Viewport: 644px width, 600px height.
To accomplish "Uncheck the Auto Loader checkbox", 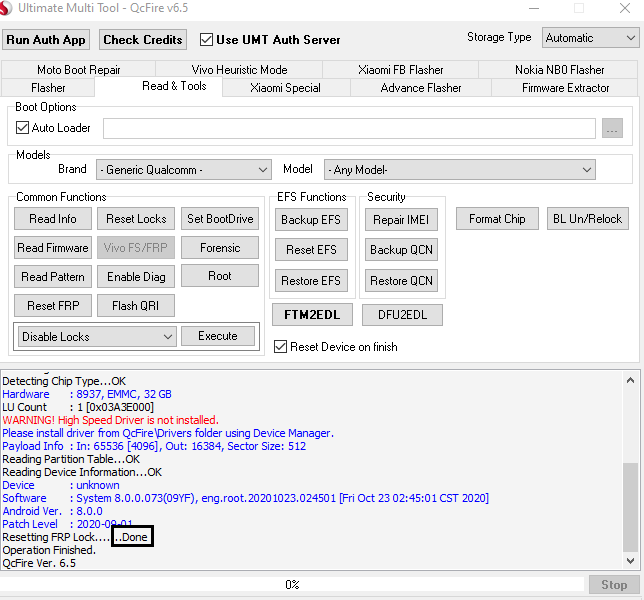I will click(x=22, y=128).
